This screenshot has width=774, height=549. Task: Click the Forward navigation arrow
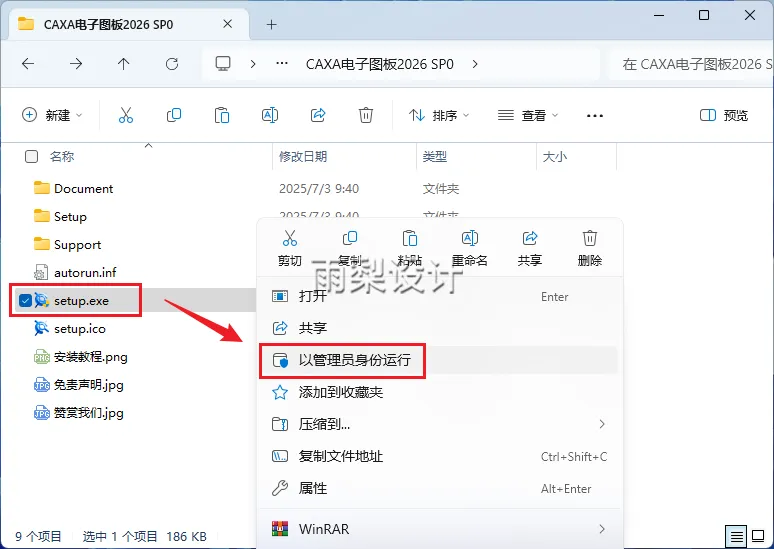click(x=76, y=64)
